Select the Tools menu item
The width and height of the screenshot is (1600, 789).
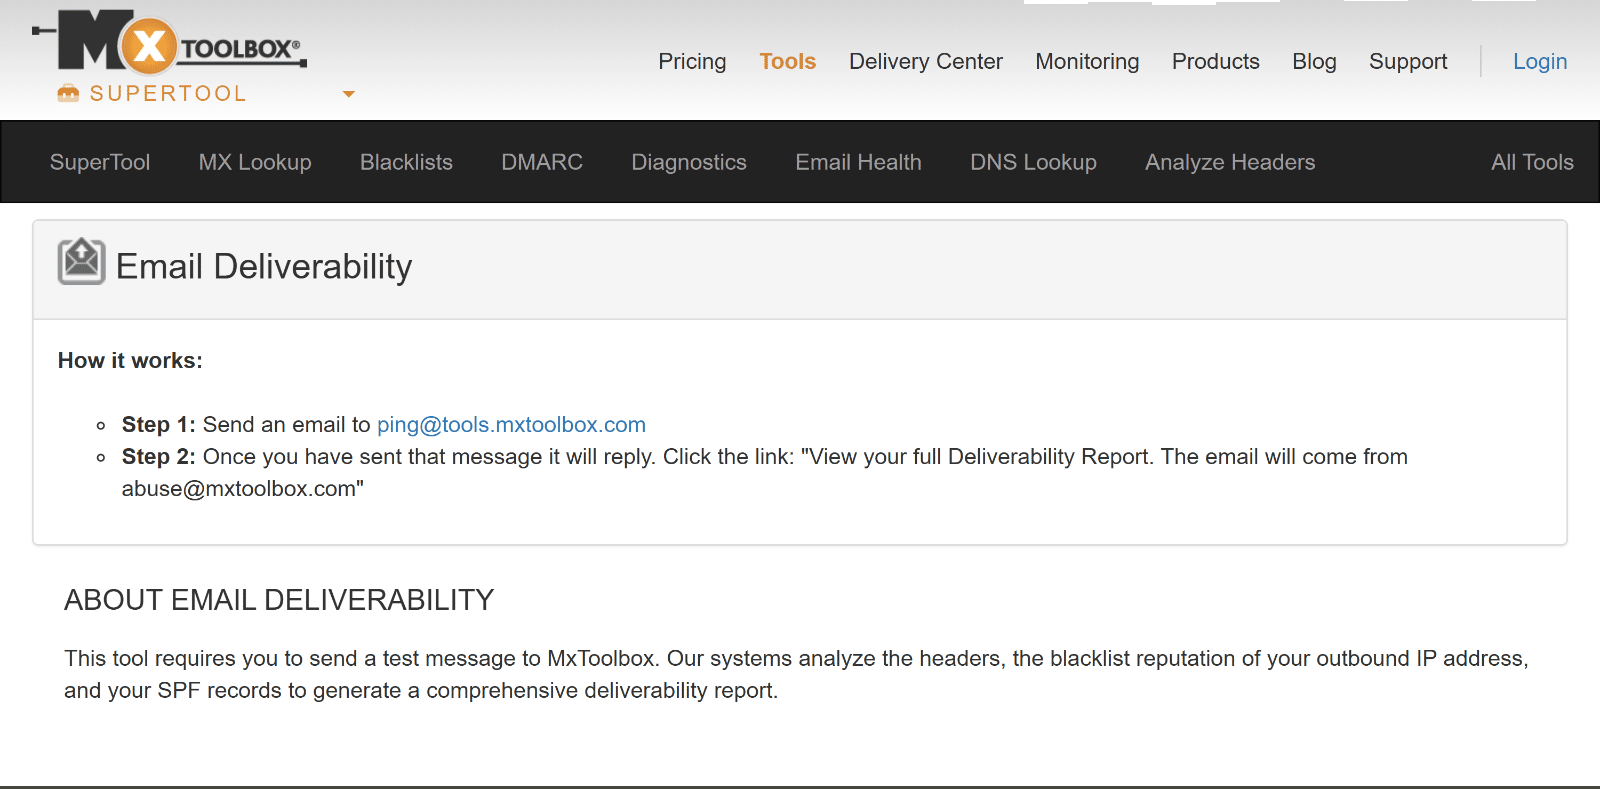[x=788, y=61]
